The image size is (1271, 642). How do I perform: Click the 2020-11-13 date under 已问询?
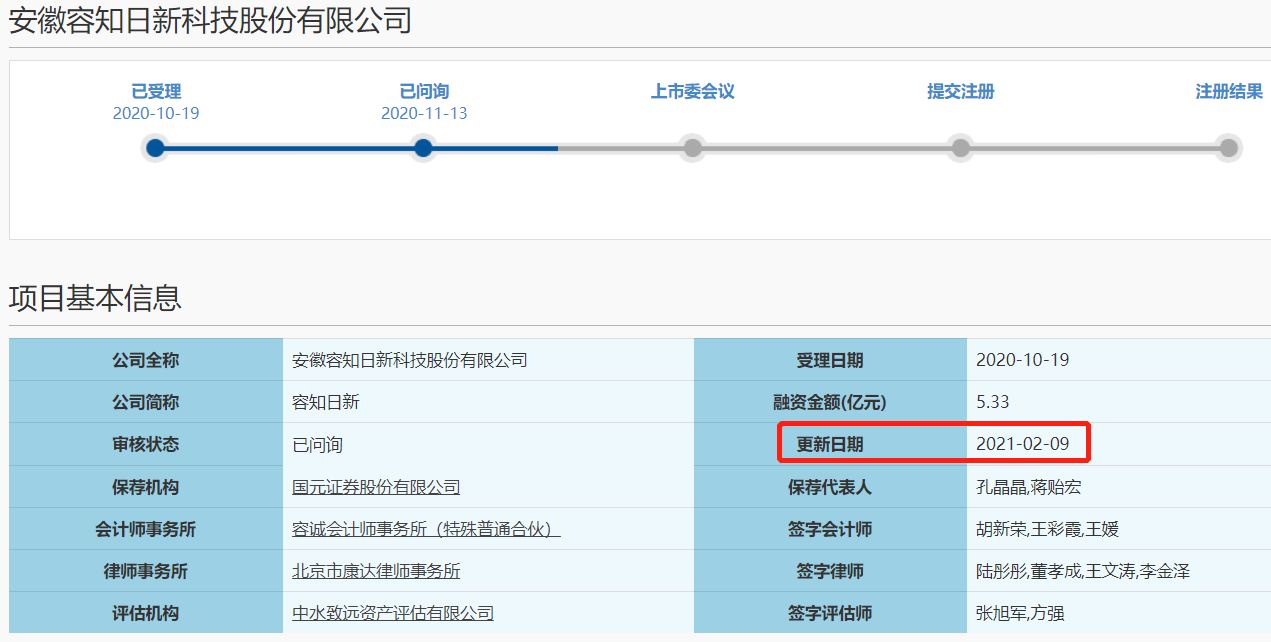[x=424, y=114]
